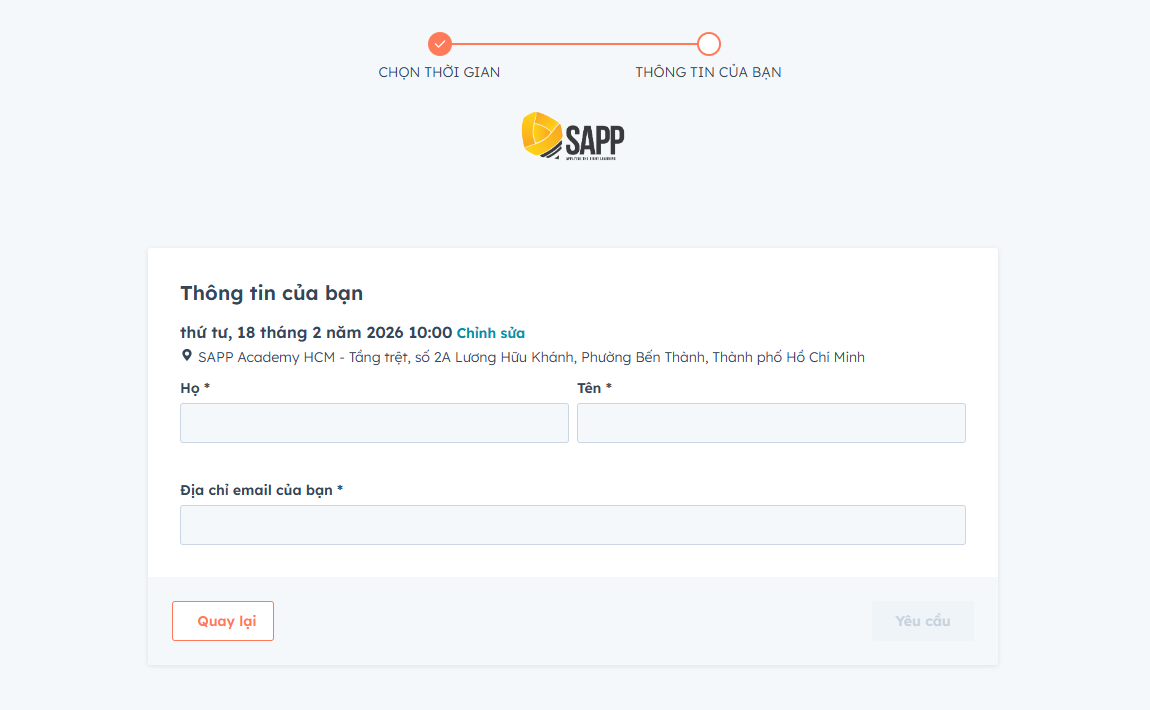Click the appointment date and time text
This screenshot has height=710, width=1150.
(316, 333)
